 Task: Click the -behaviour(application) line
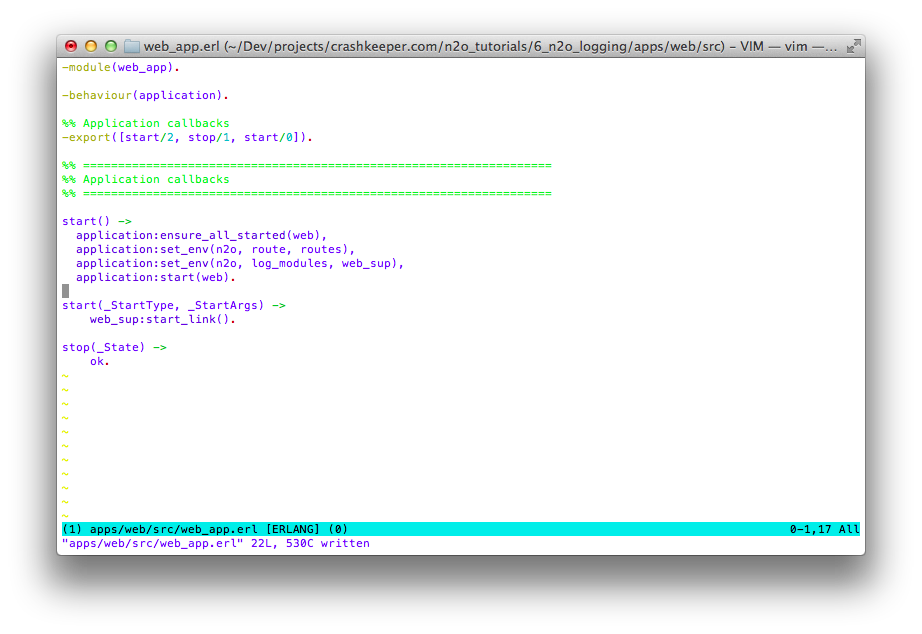coord(145,95)
